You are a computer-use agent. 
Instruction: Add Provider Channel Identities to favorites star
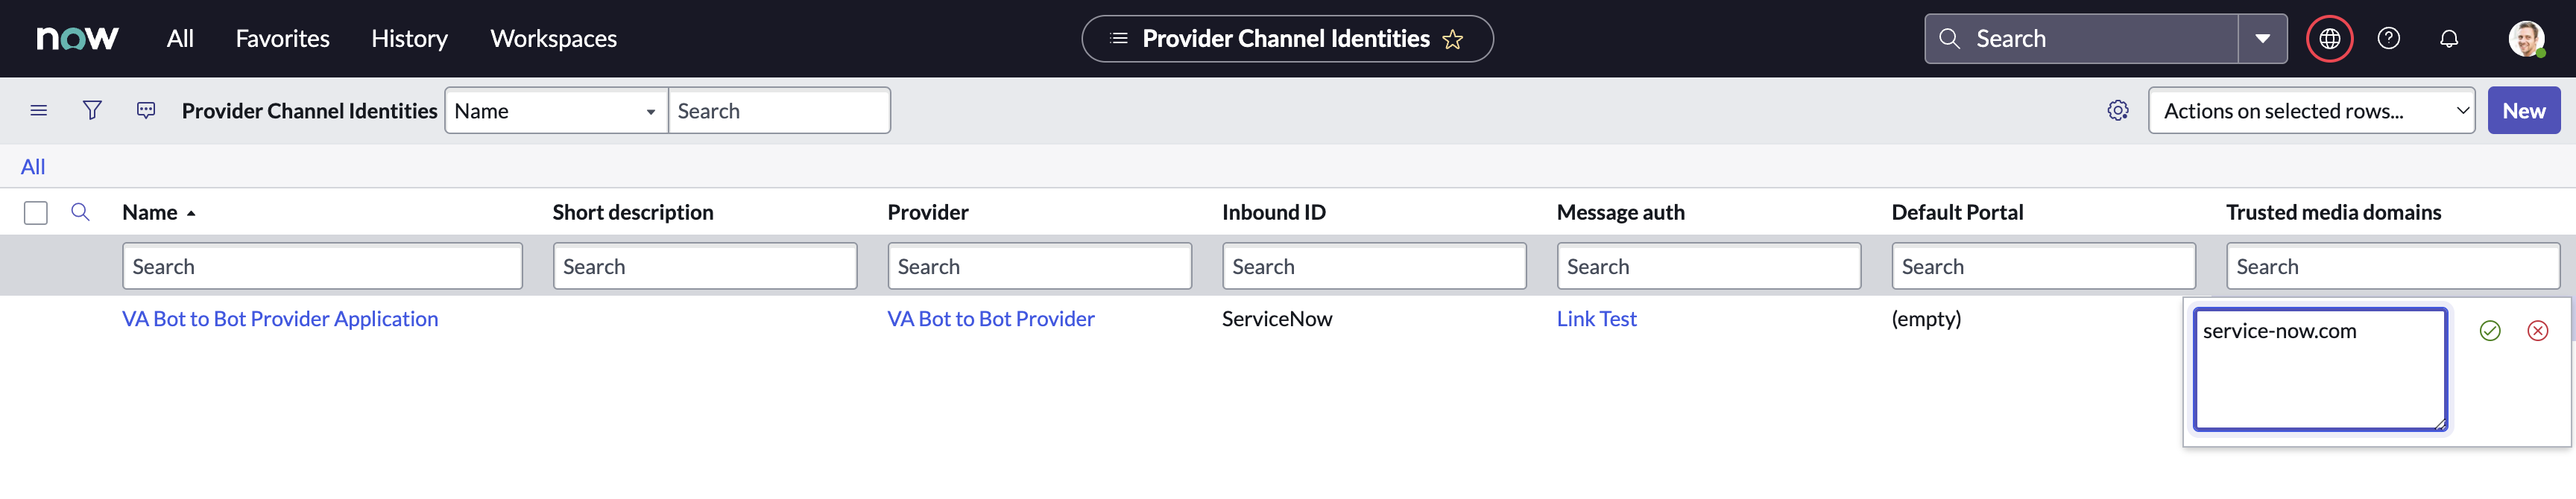pos(1452,39)
